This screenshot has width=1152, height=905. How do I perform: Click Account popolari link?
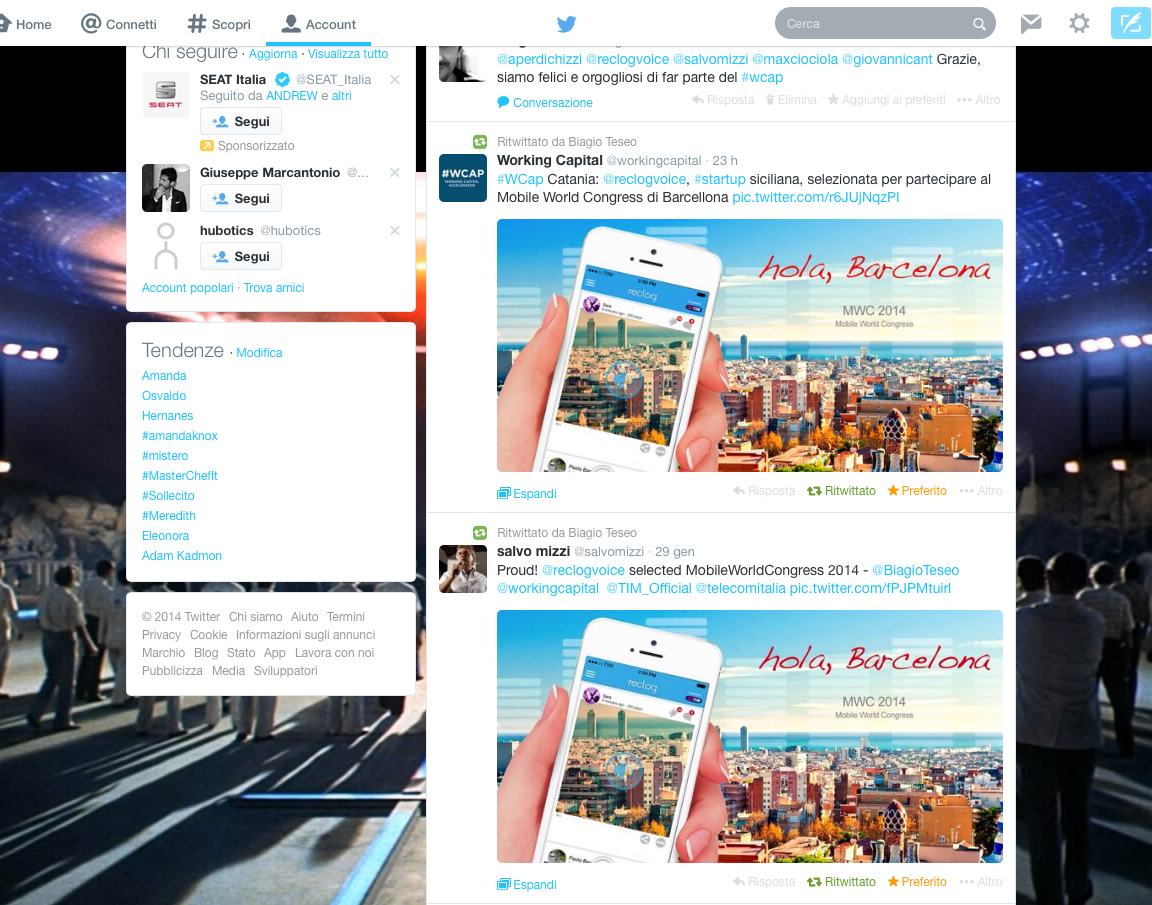pos(187,288)
